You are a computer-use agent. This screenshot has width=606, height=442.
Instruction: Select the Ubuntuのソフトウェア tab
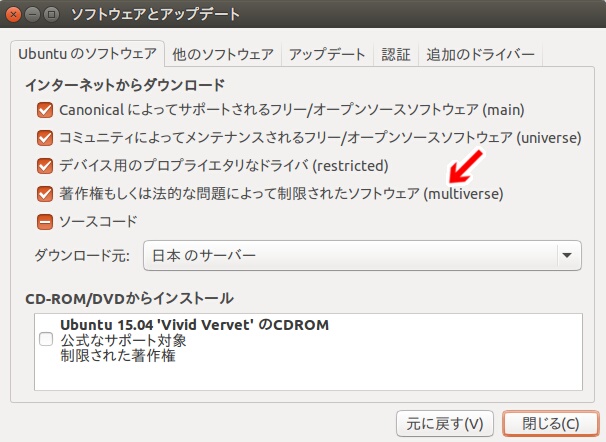(x=88, y=53)
